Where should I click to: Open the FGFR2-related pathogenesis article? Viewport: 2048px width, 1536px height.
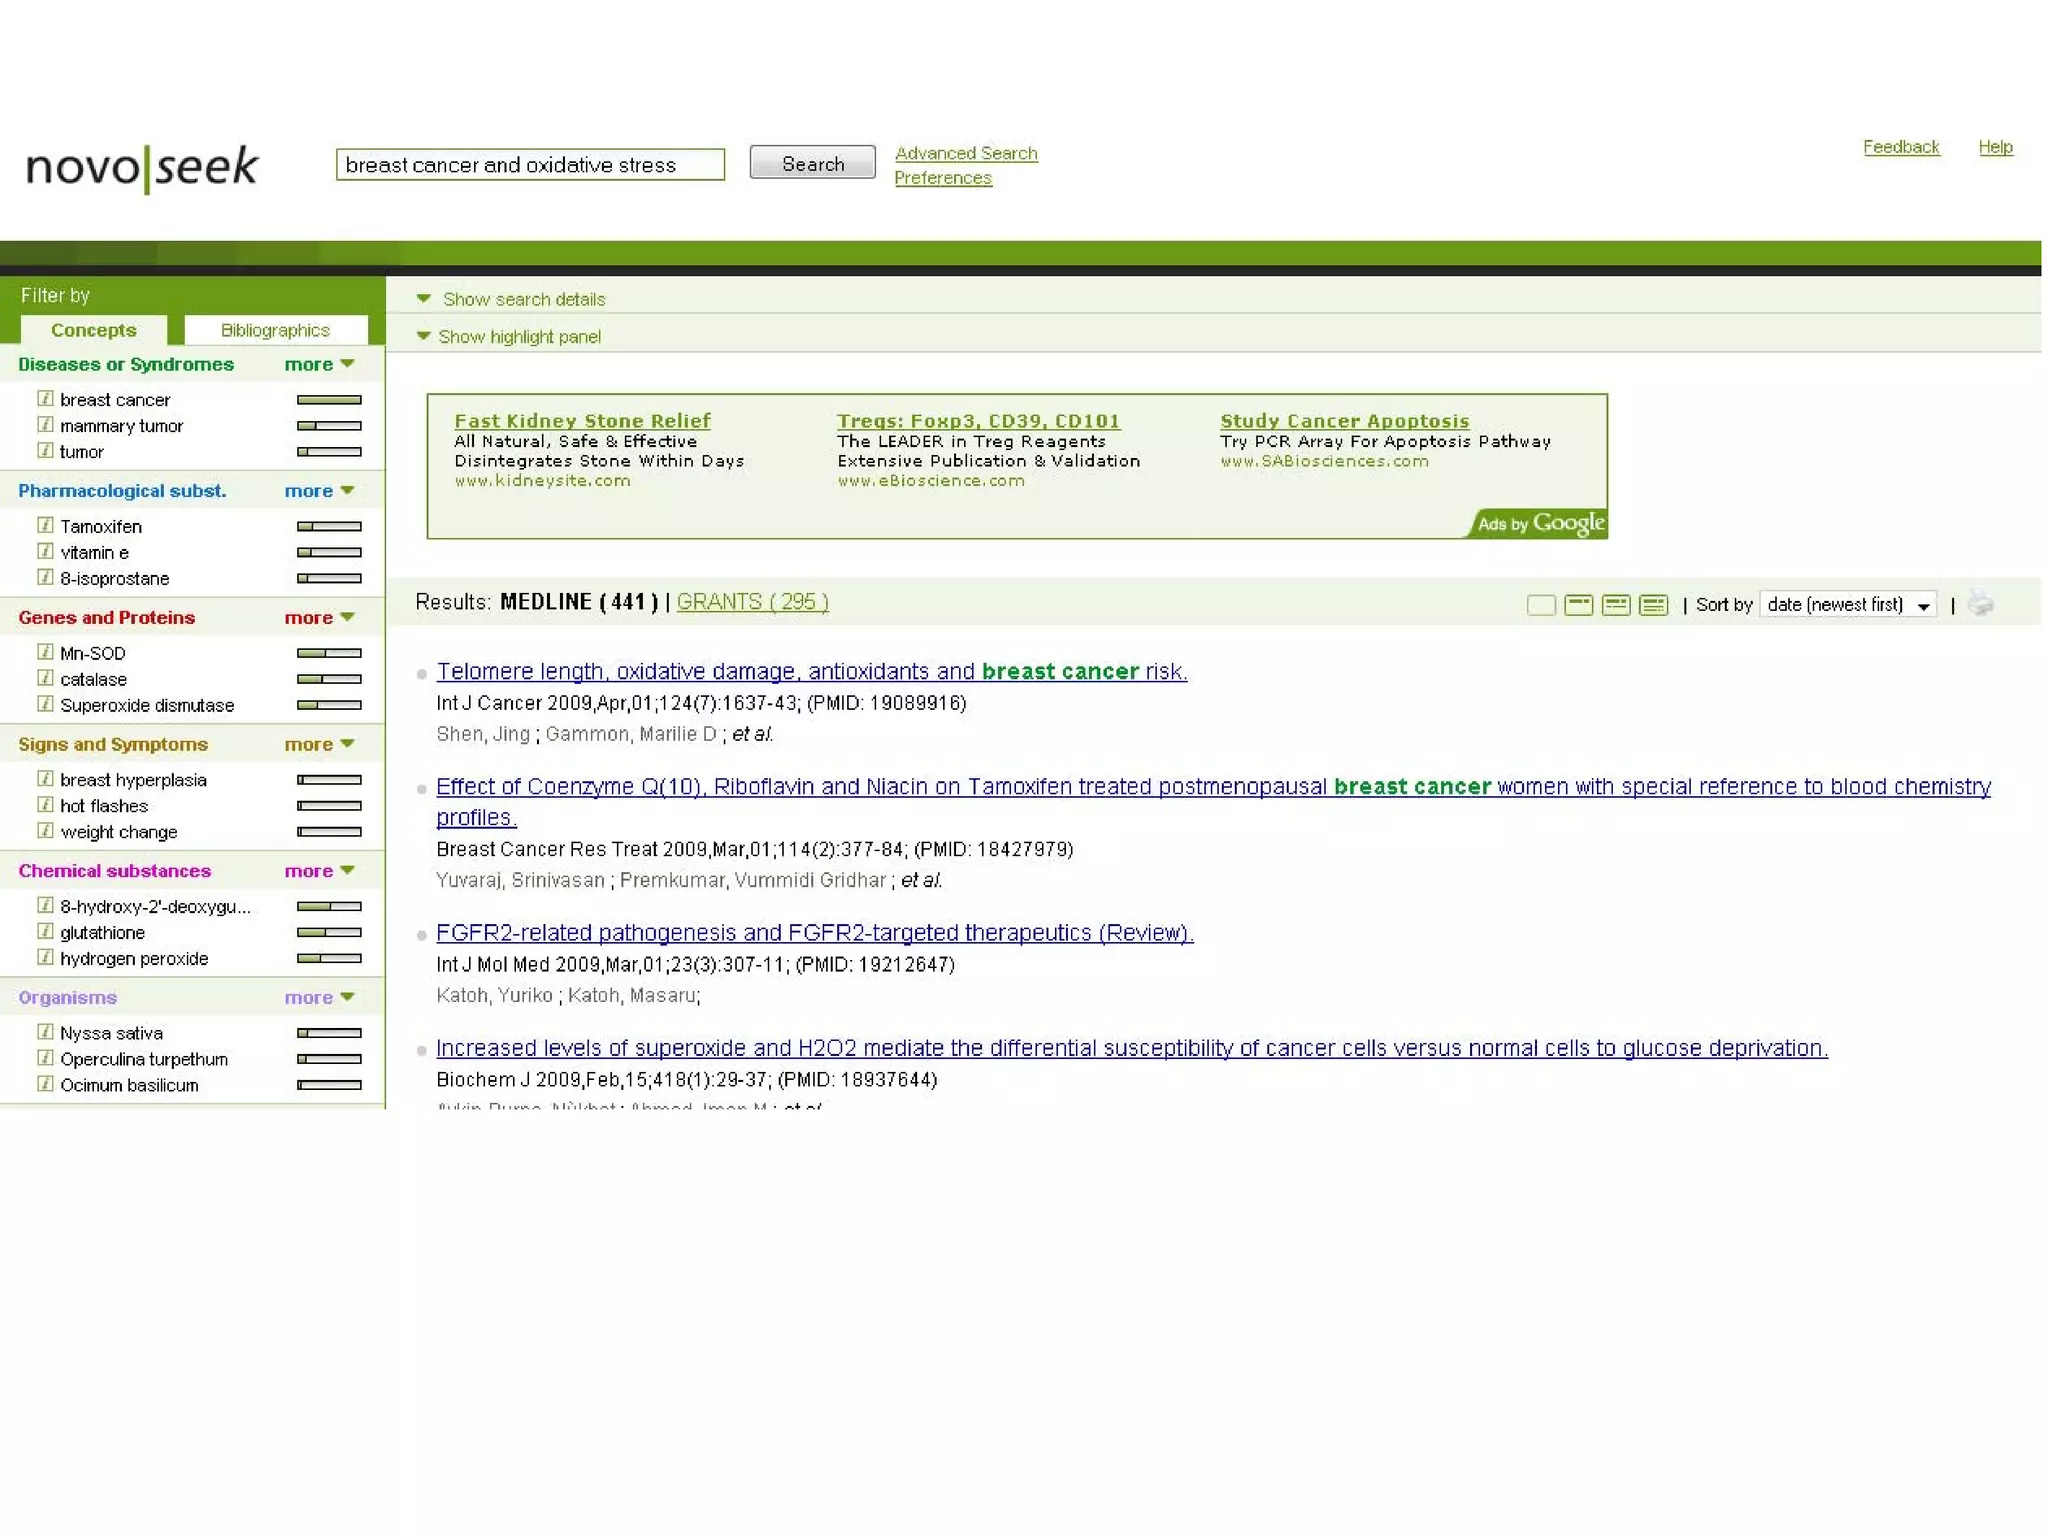point(814,932)
